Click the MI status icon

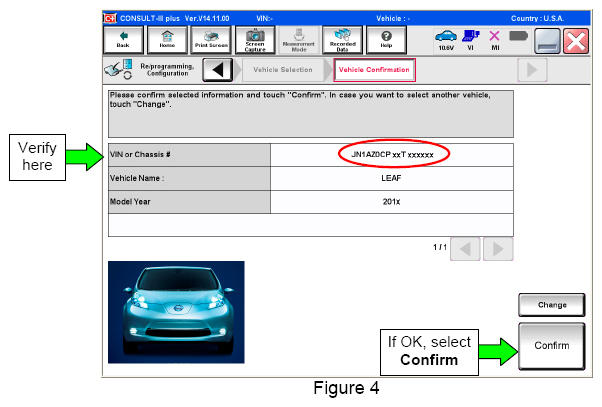coord(495,40)
